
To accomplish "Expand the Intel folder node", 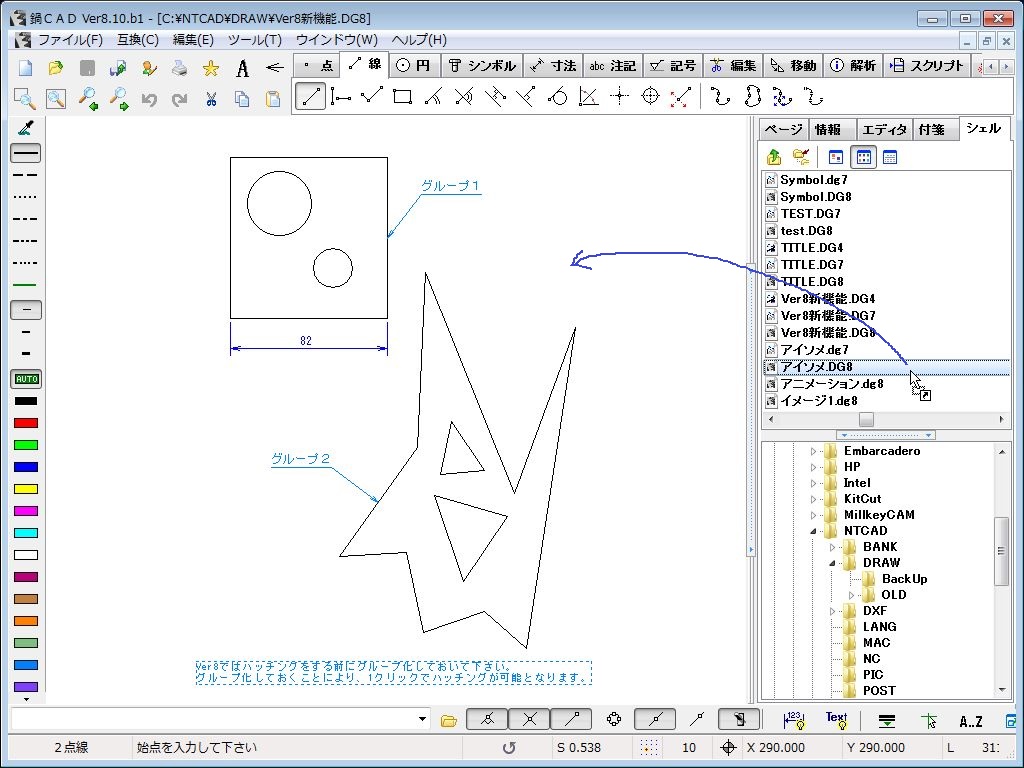I will (813, 483).
